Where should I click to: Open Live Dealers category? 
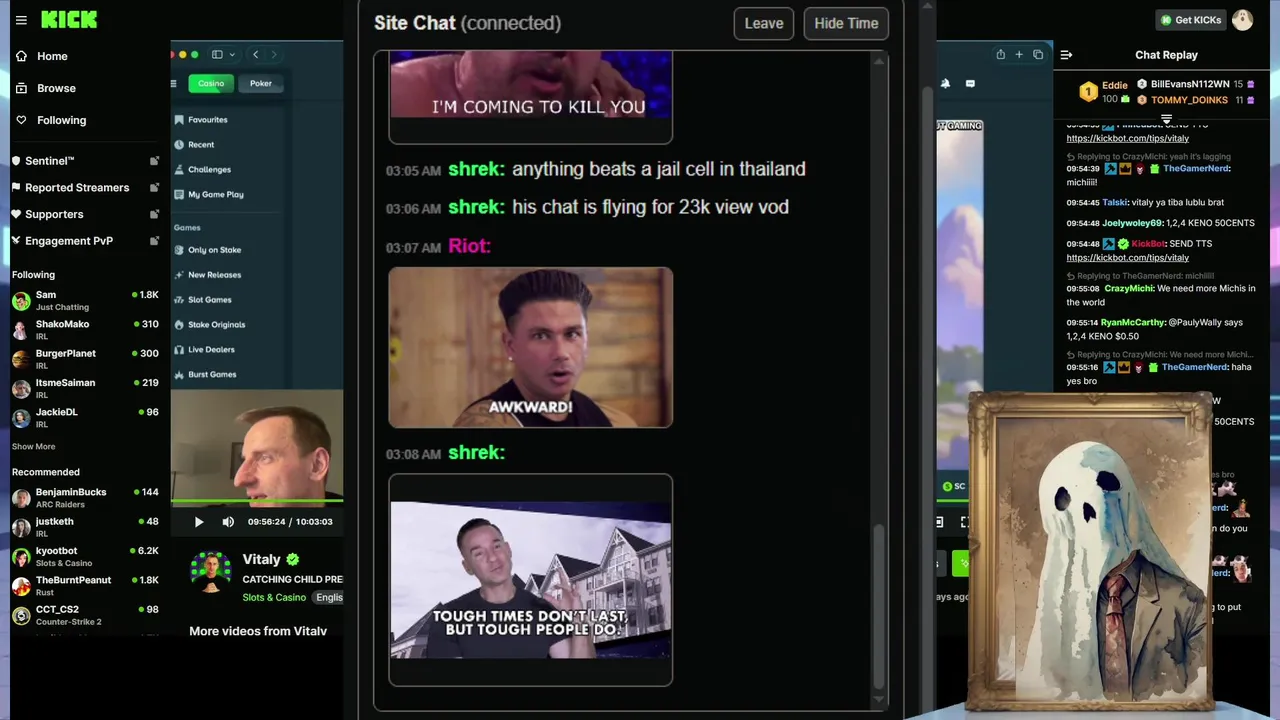tap(204, 350)
